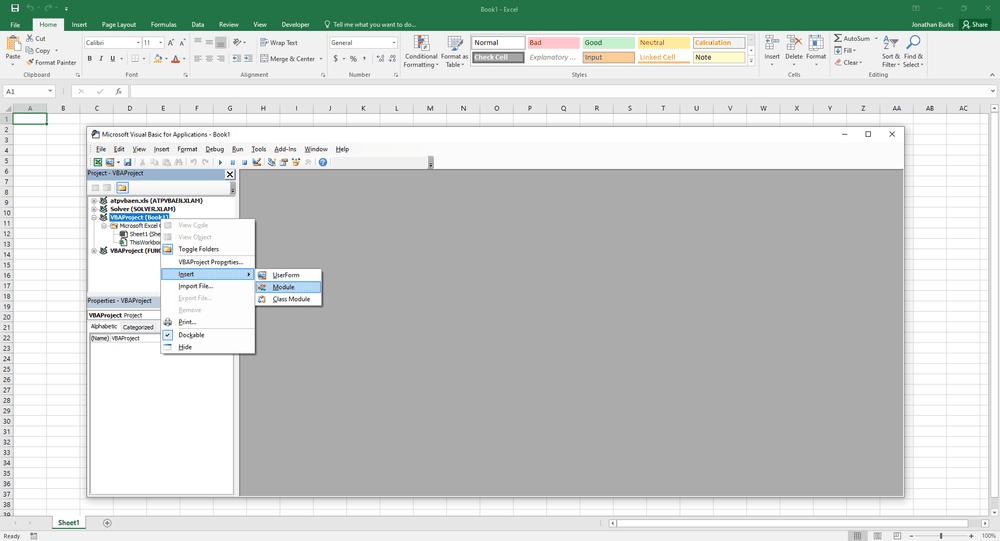Open Object Browser icon in VBA toolbar
The image size is (1000, 541).
click(296, 162)
